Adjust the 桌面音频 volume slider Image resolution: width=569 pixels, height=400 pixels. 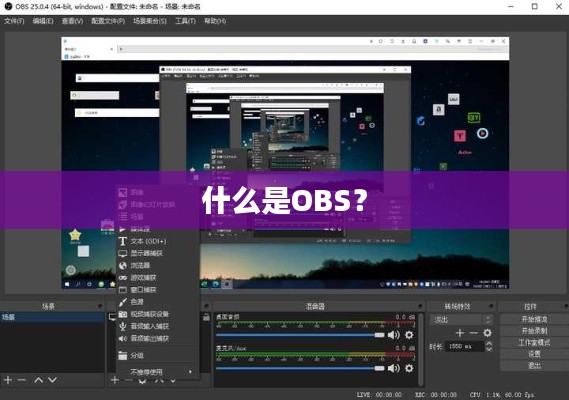point(300,335)
